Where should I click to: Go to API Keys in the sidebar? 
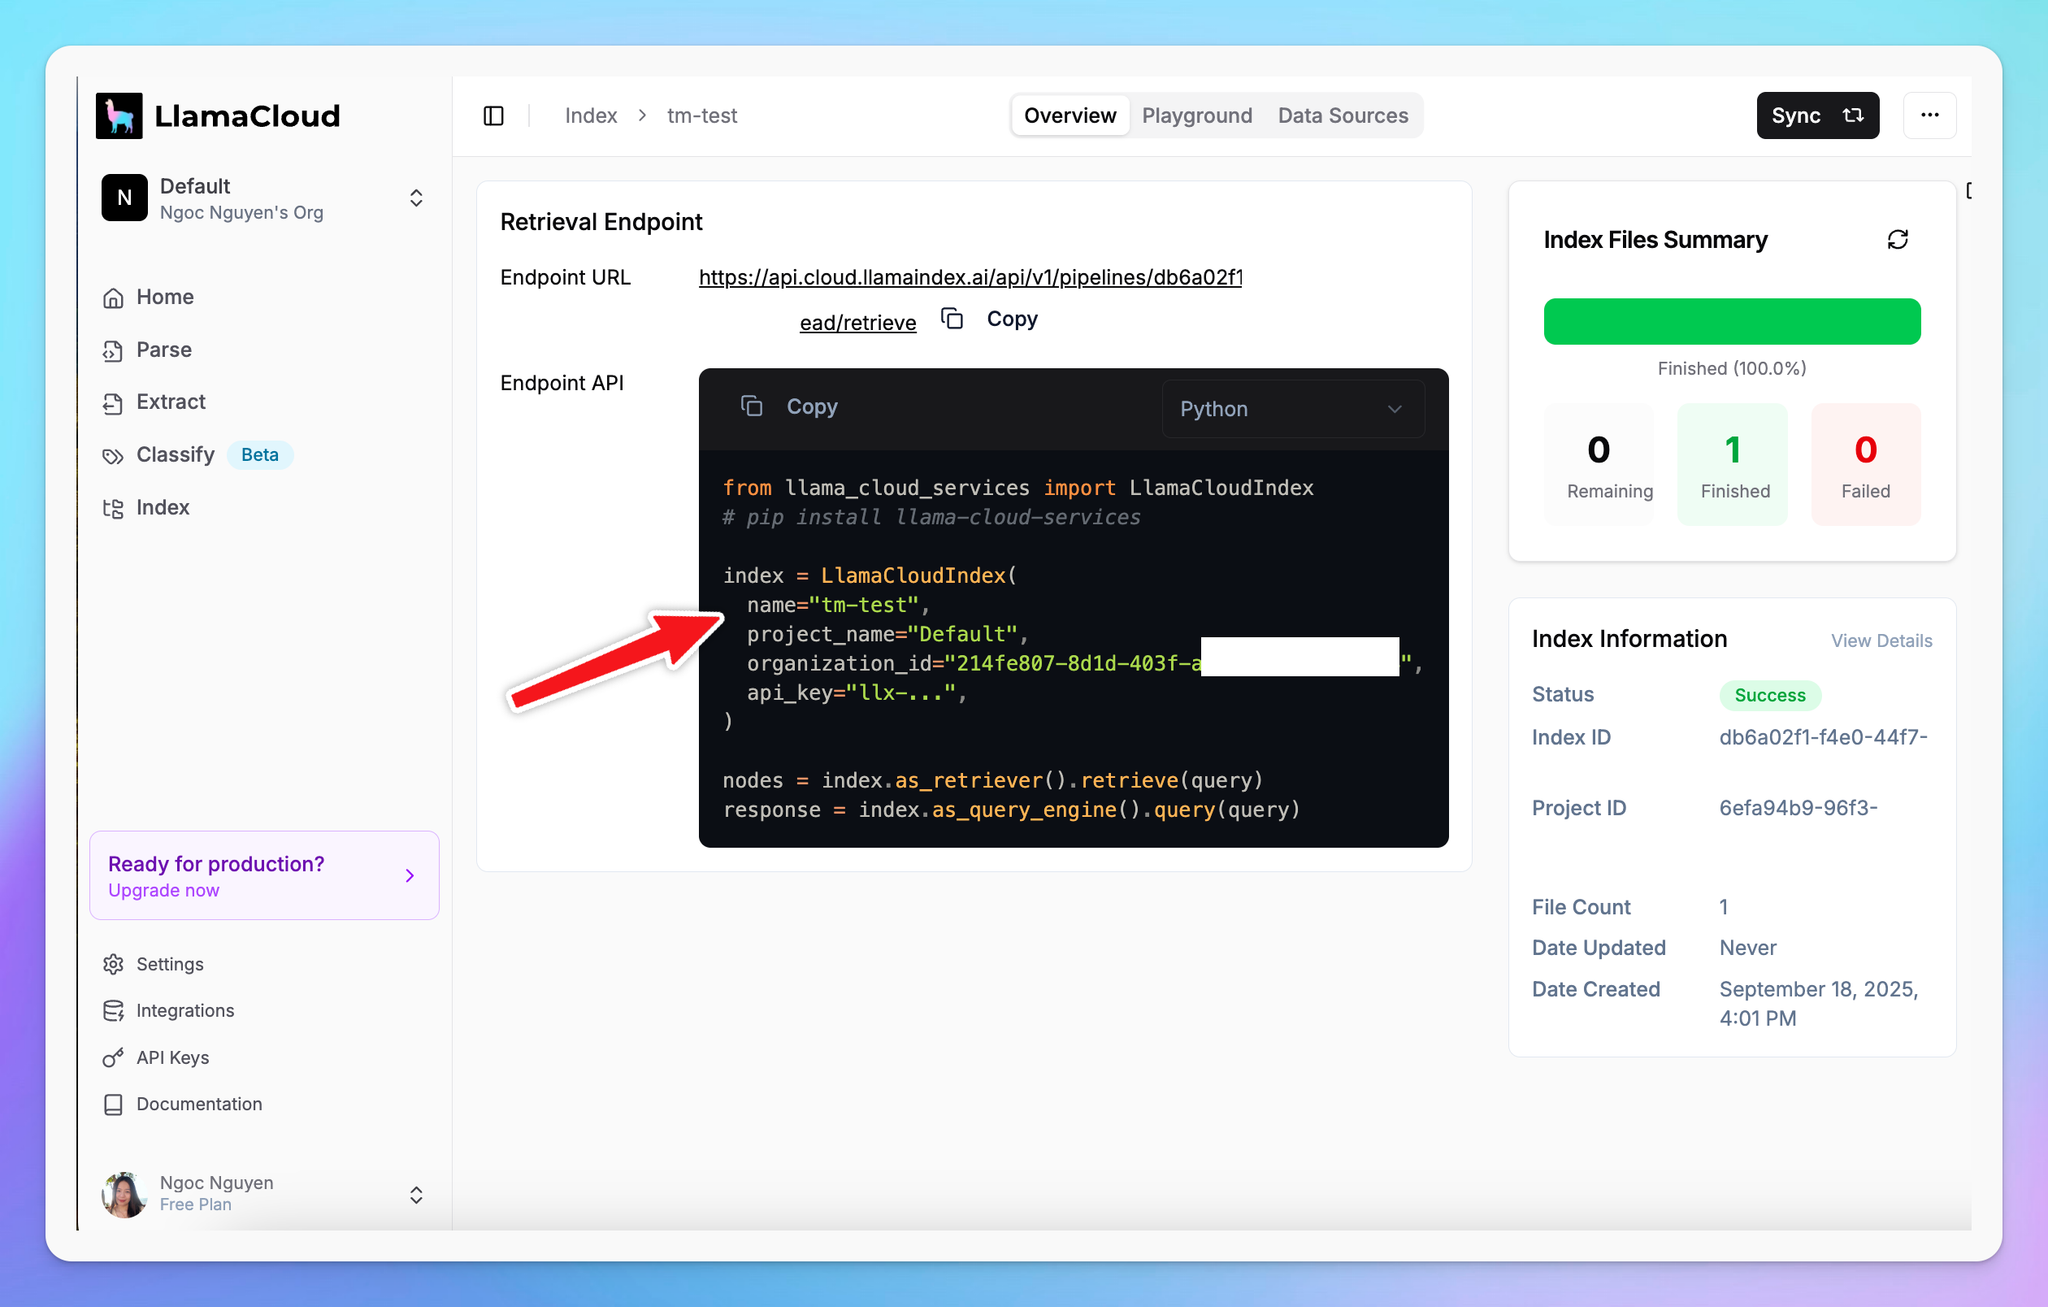point(172,1058)
